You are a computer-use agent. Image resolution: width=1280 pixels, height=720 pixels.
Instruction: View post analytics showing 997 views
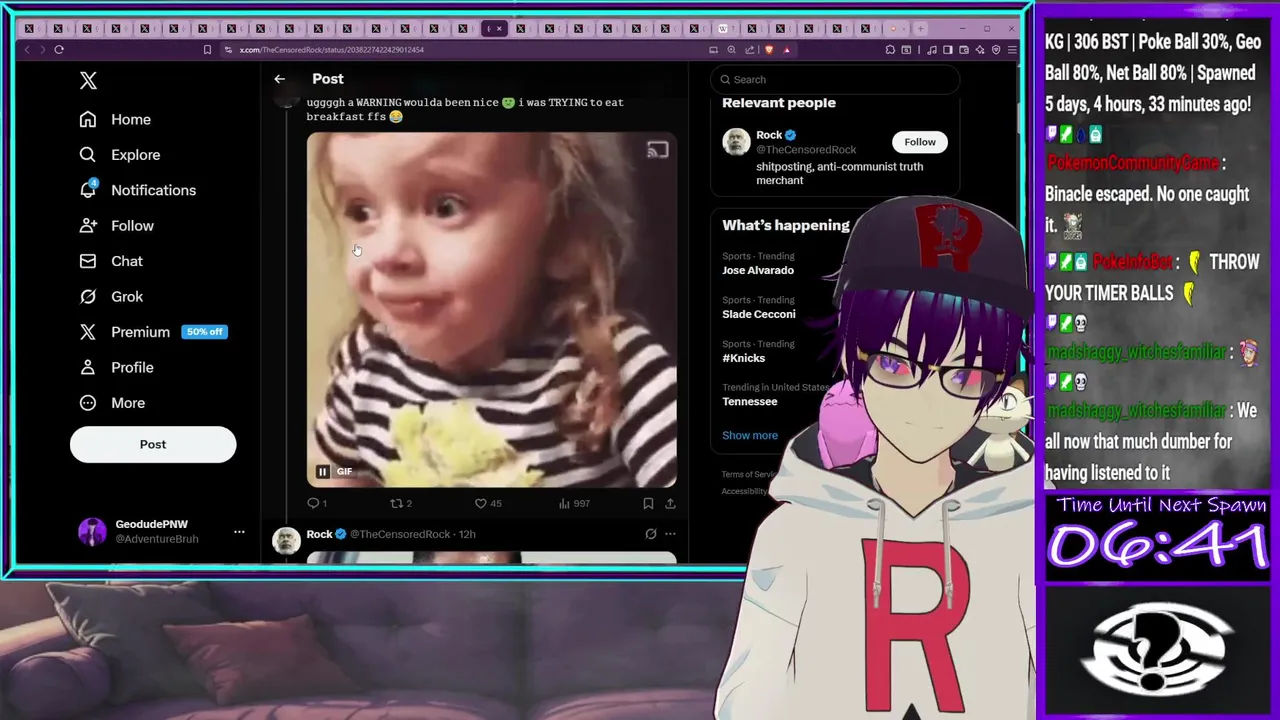574,504
